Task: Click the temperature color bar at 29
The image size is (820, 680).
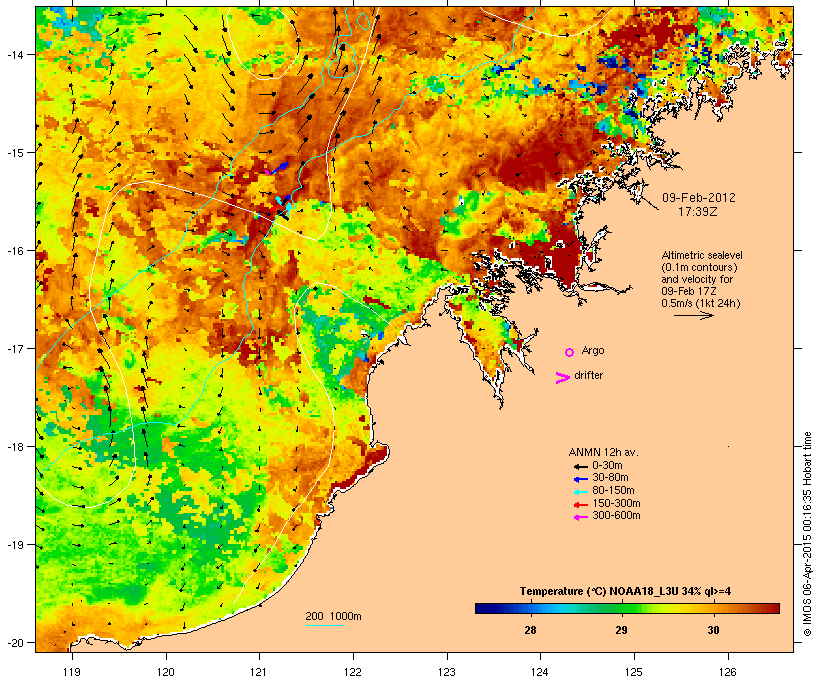Action: pyautogui.click(x=621, y=608)
